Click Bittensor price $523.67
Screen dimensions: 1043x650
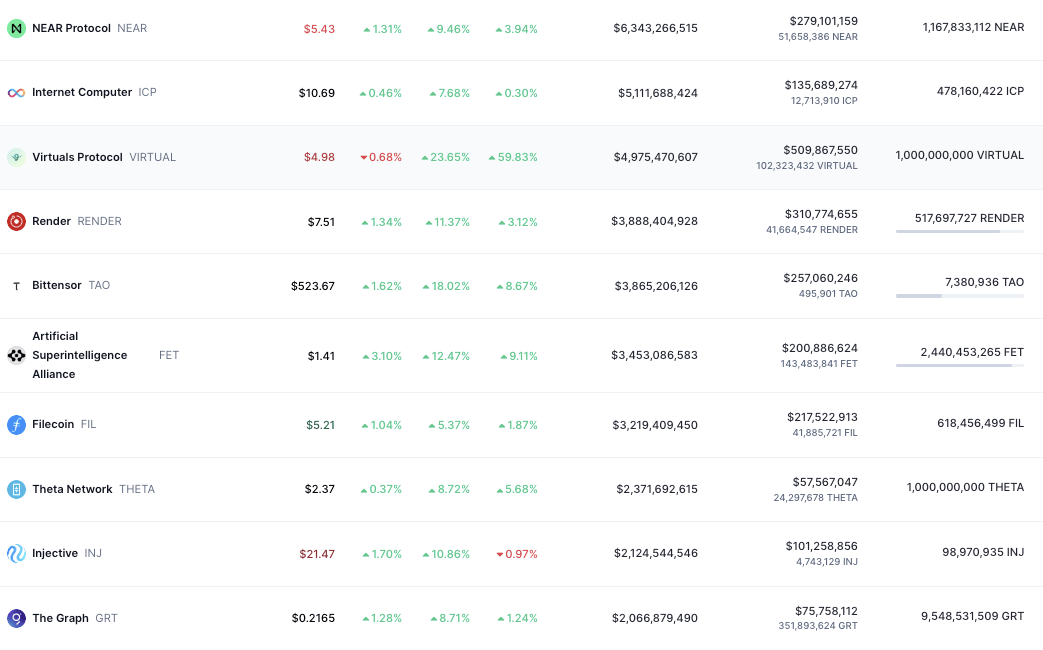313,285
